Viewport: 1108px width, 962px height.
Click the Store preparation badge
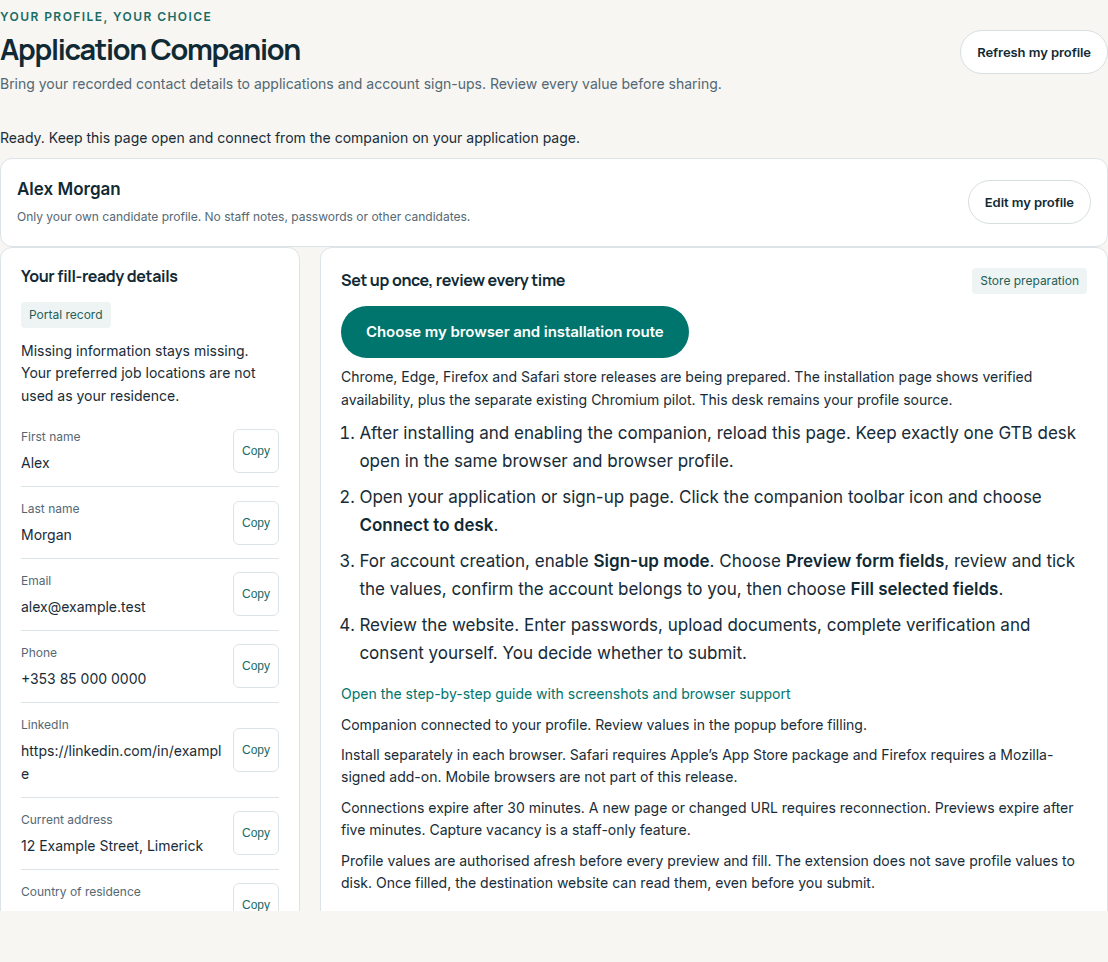pos(1029,281)
